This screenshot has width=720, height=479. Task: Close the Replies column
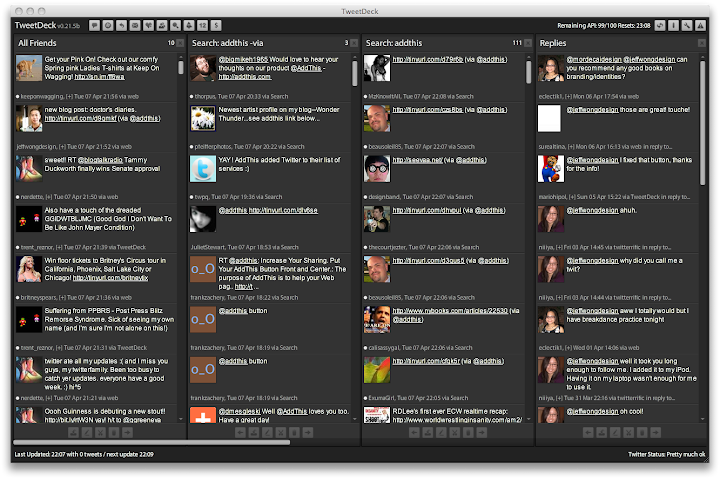tap(702, 43)
